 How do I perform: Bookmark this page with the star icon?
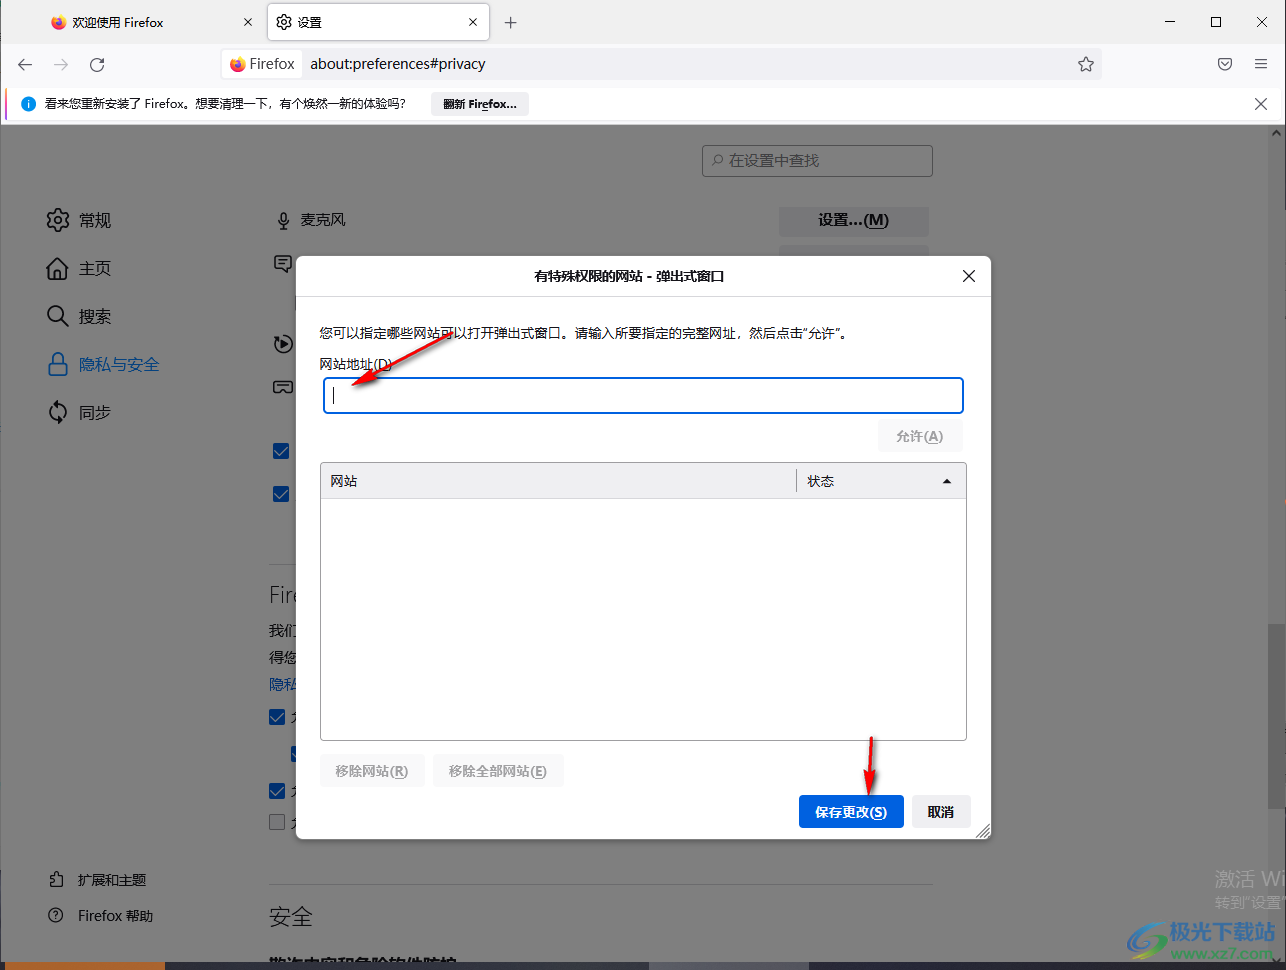click(x=1086, y=64)
